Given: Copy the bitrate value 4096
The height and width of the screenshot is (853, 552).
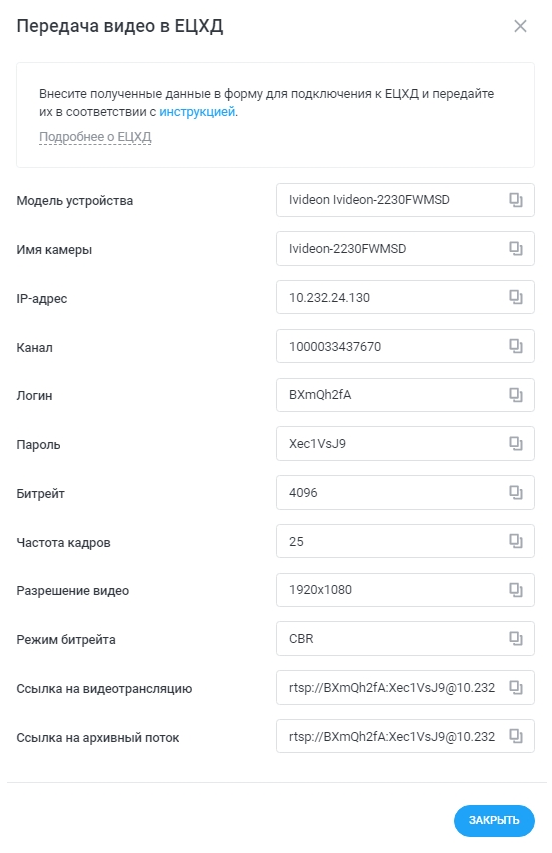Looking at the screenshot, I should point(516,493).
